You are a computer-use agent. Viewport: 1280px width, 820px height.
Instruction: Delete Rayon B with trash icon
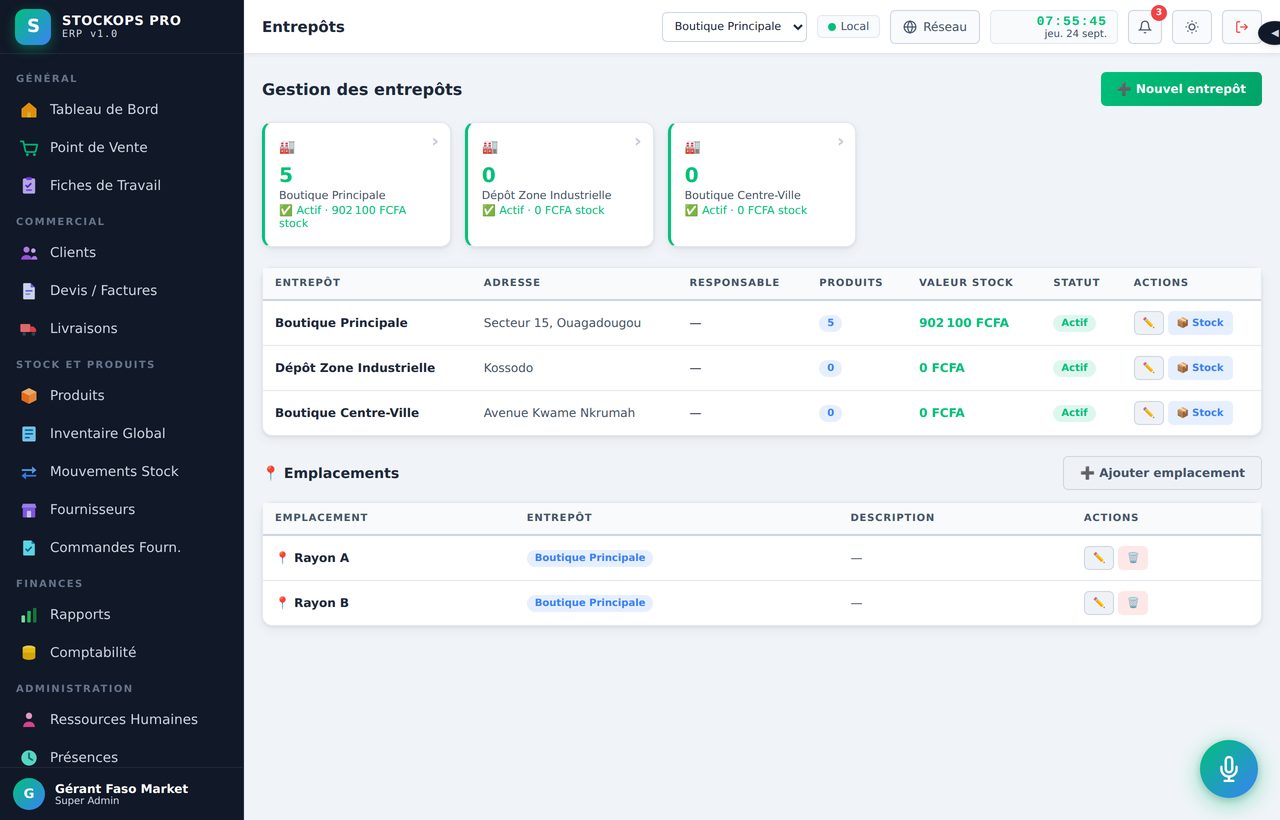[x=1133, y=603]
